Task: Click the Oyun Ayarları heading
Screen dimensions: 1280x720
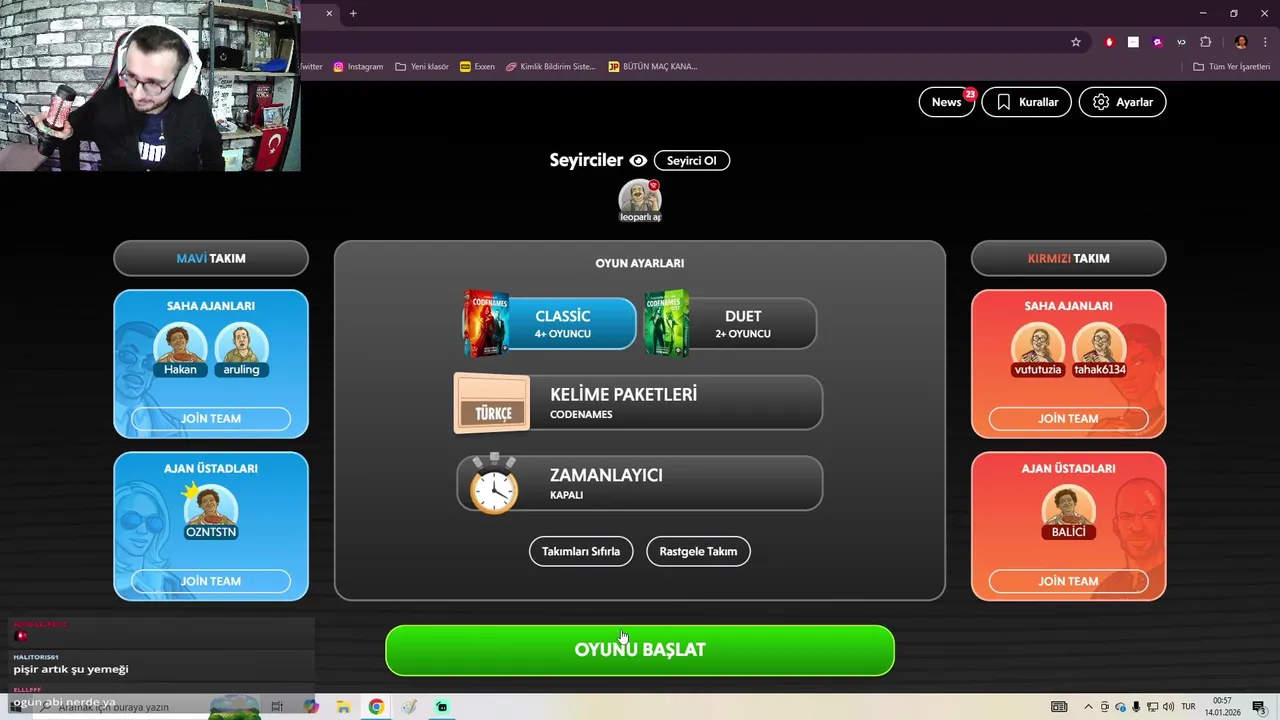Action: 640,263
